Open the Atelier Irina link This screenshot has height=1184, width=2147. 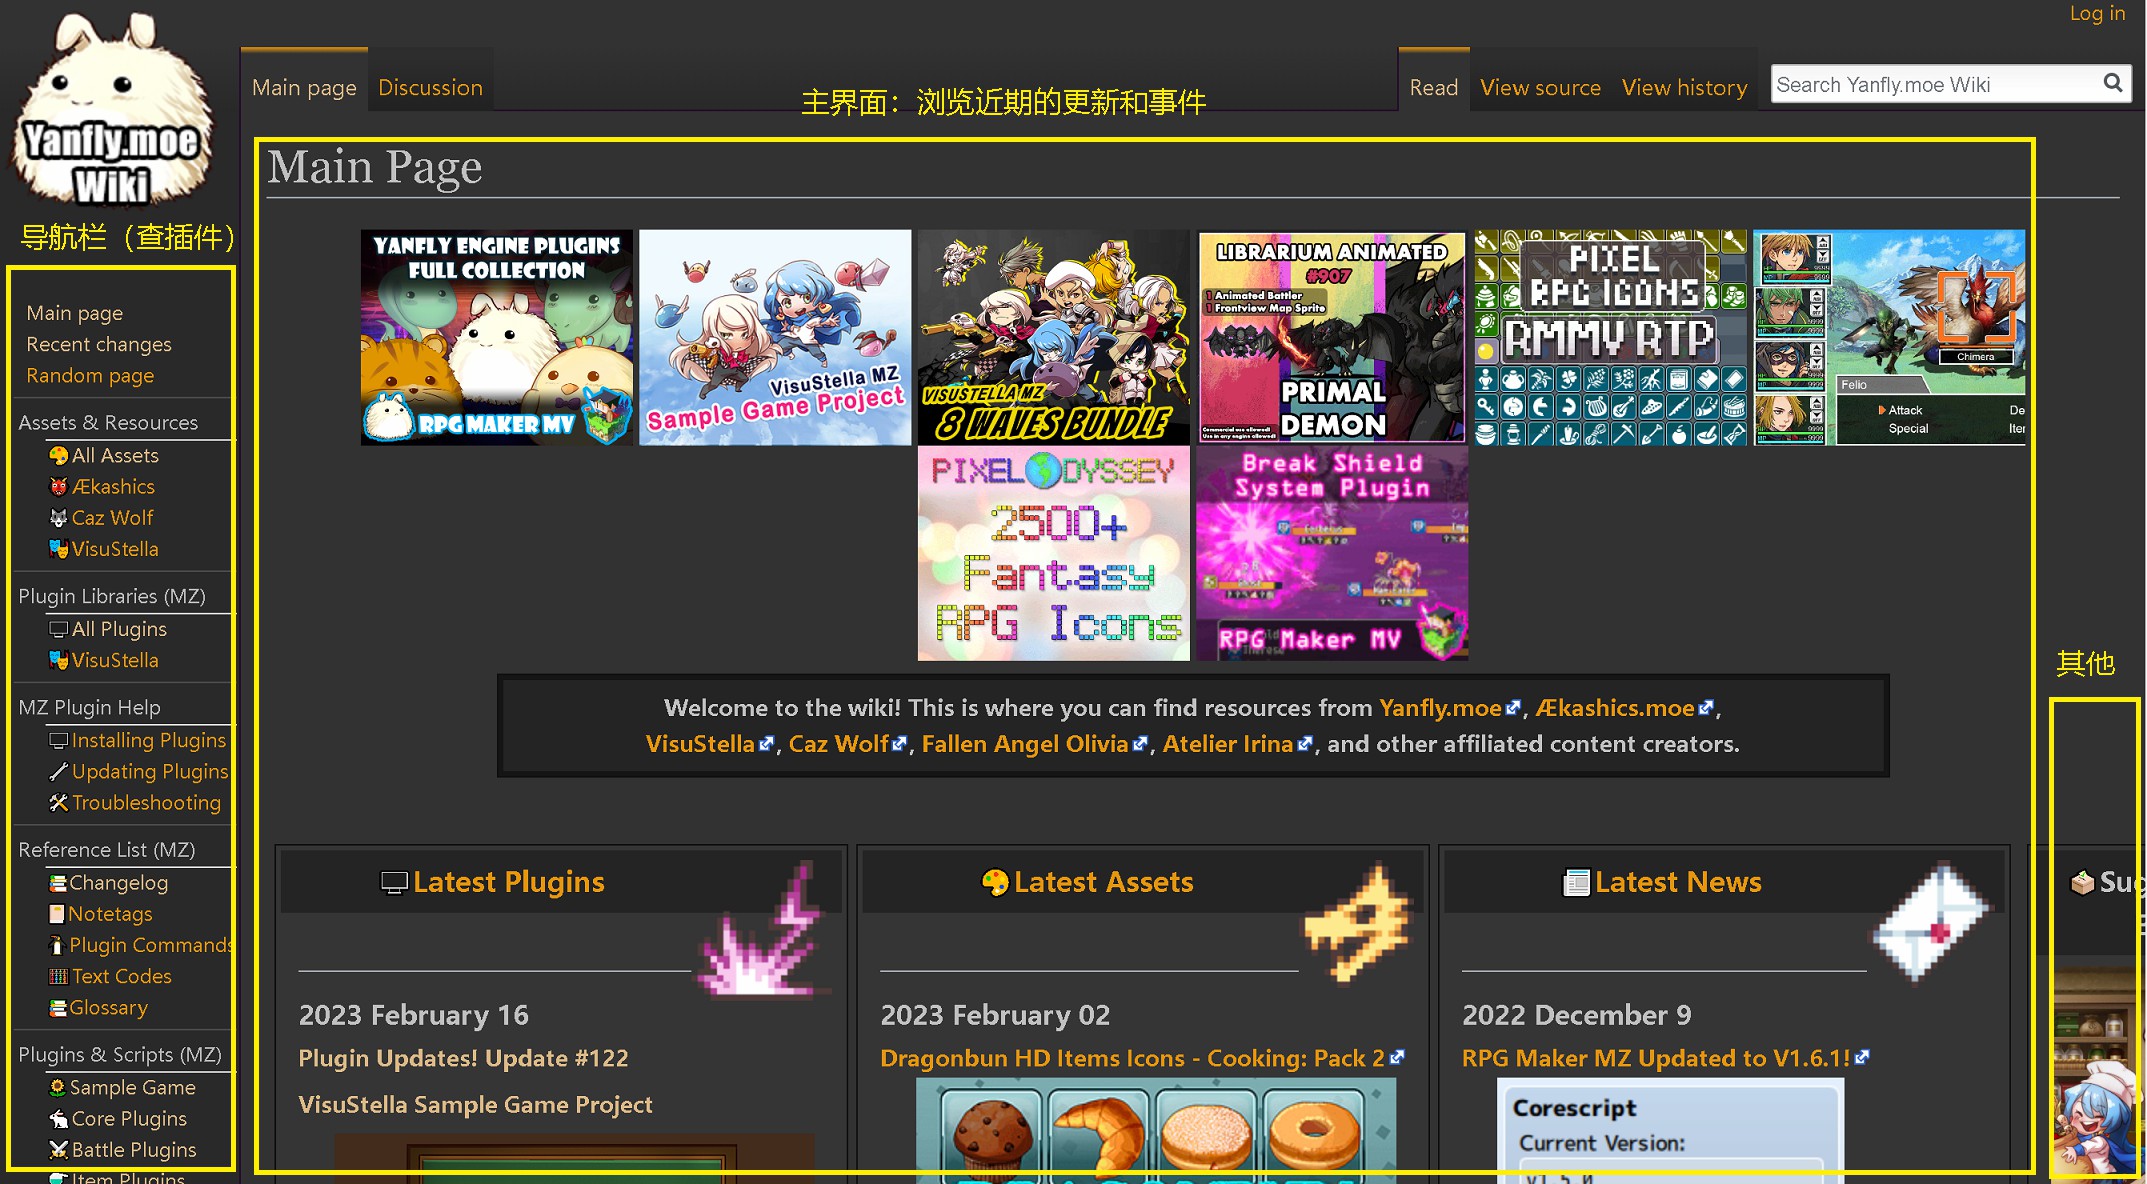click(x=1237, y=744)
